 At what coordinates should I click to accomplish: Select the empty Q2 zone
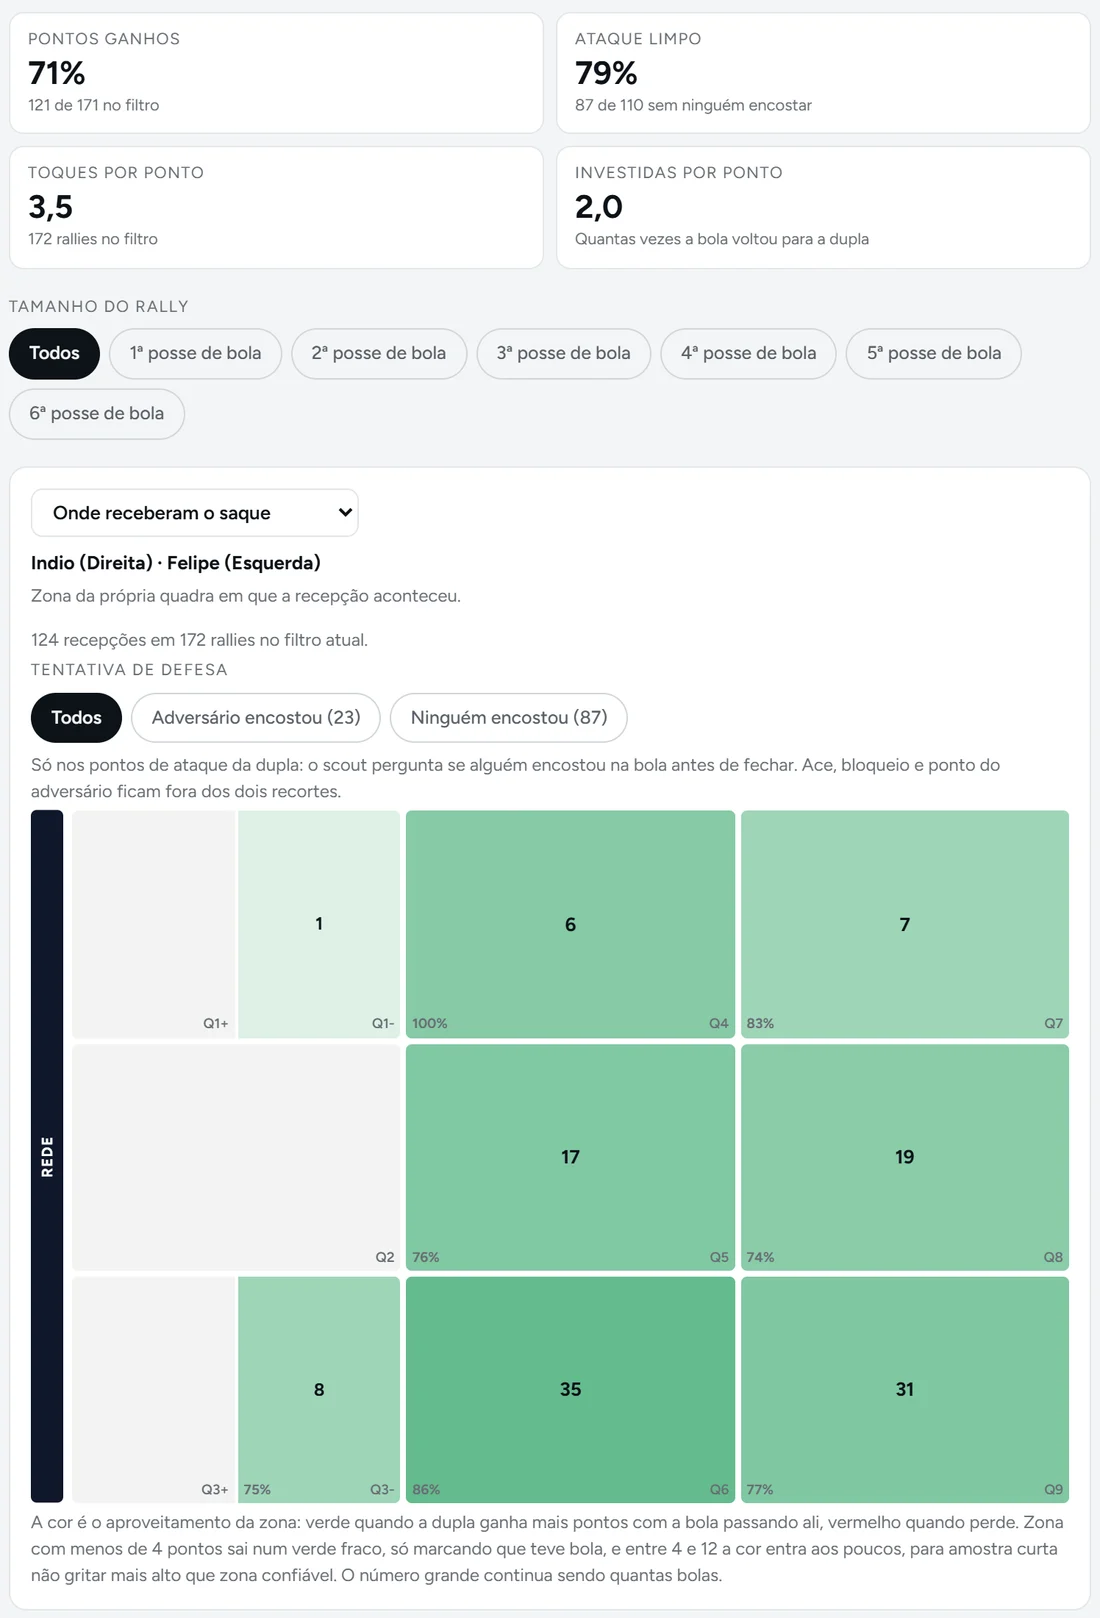(x=236, y=1157)
